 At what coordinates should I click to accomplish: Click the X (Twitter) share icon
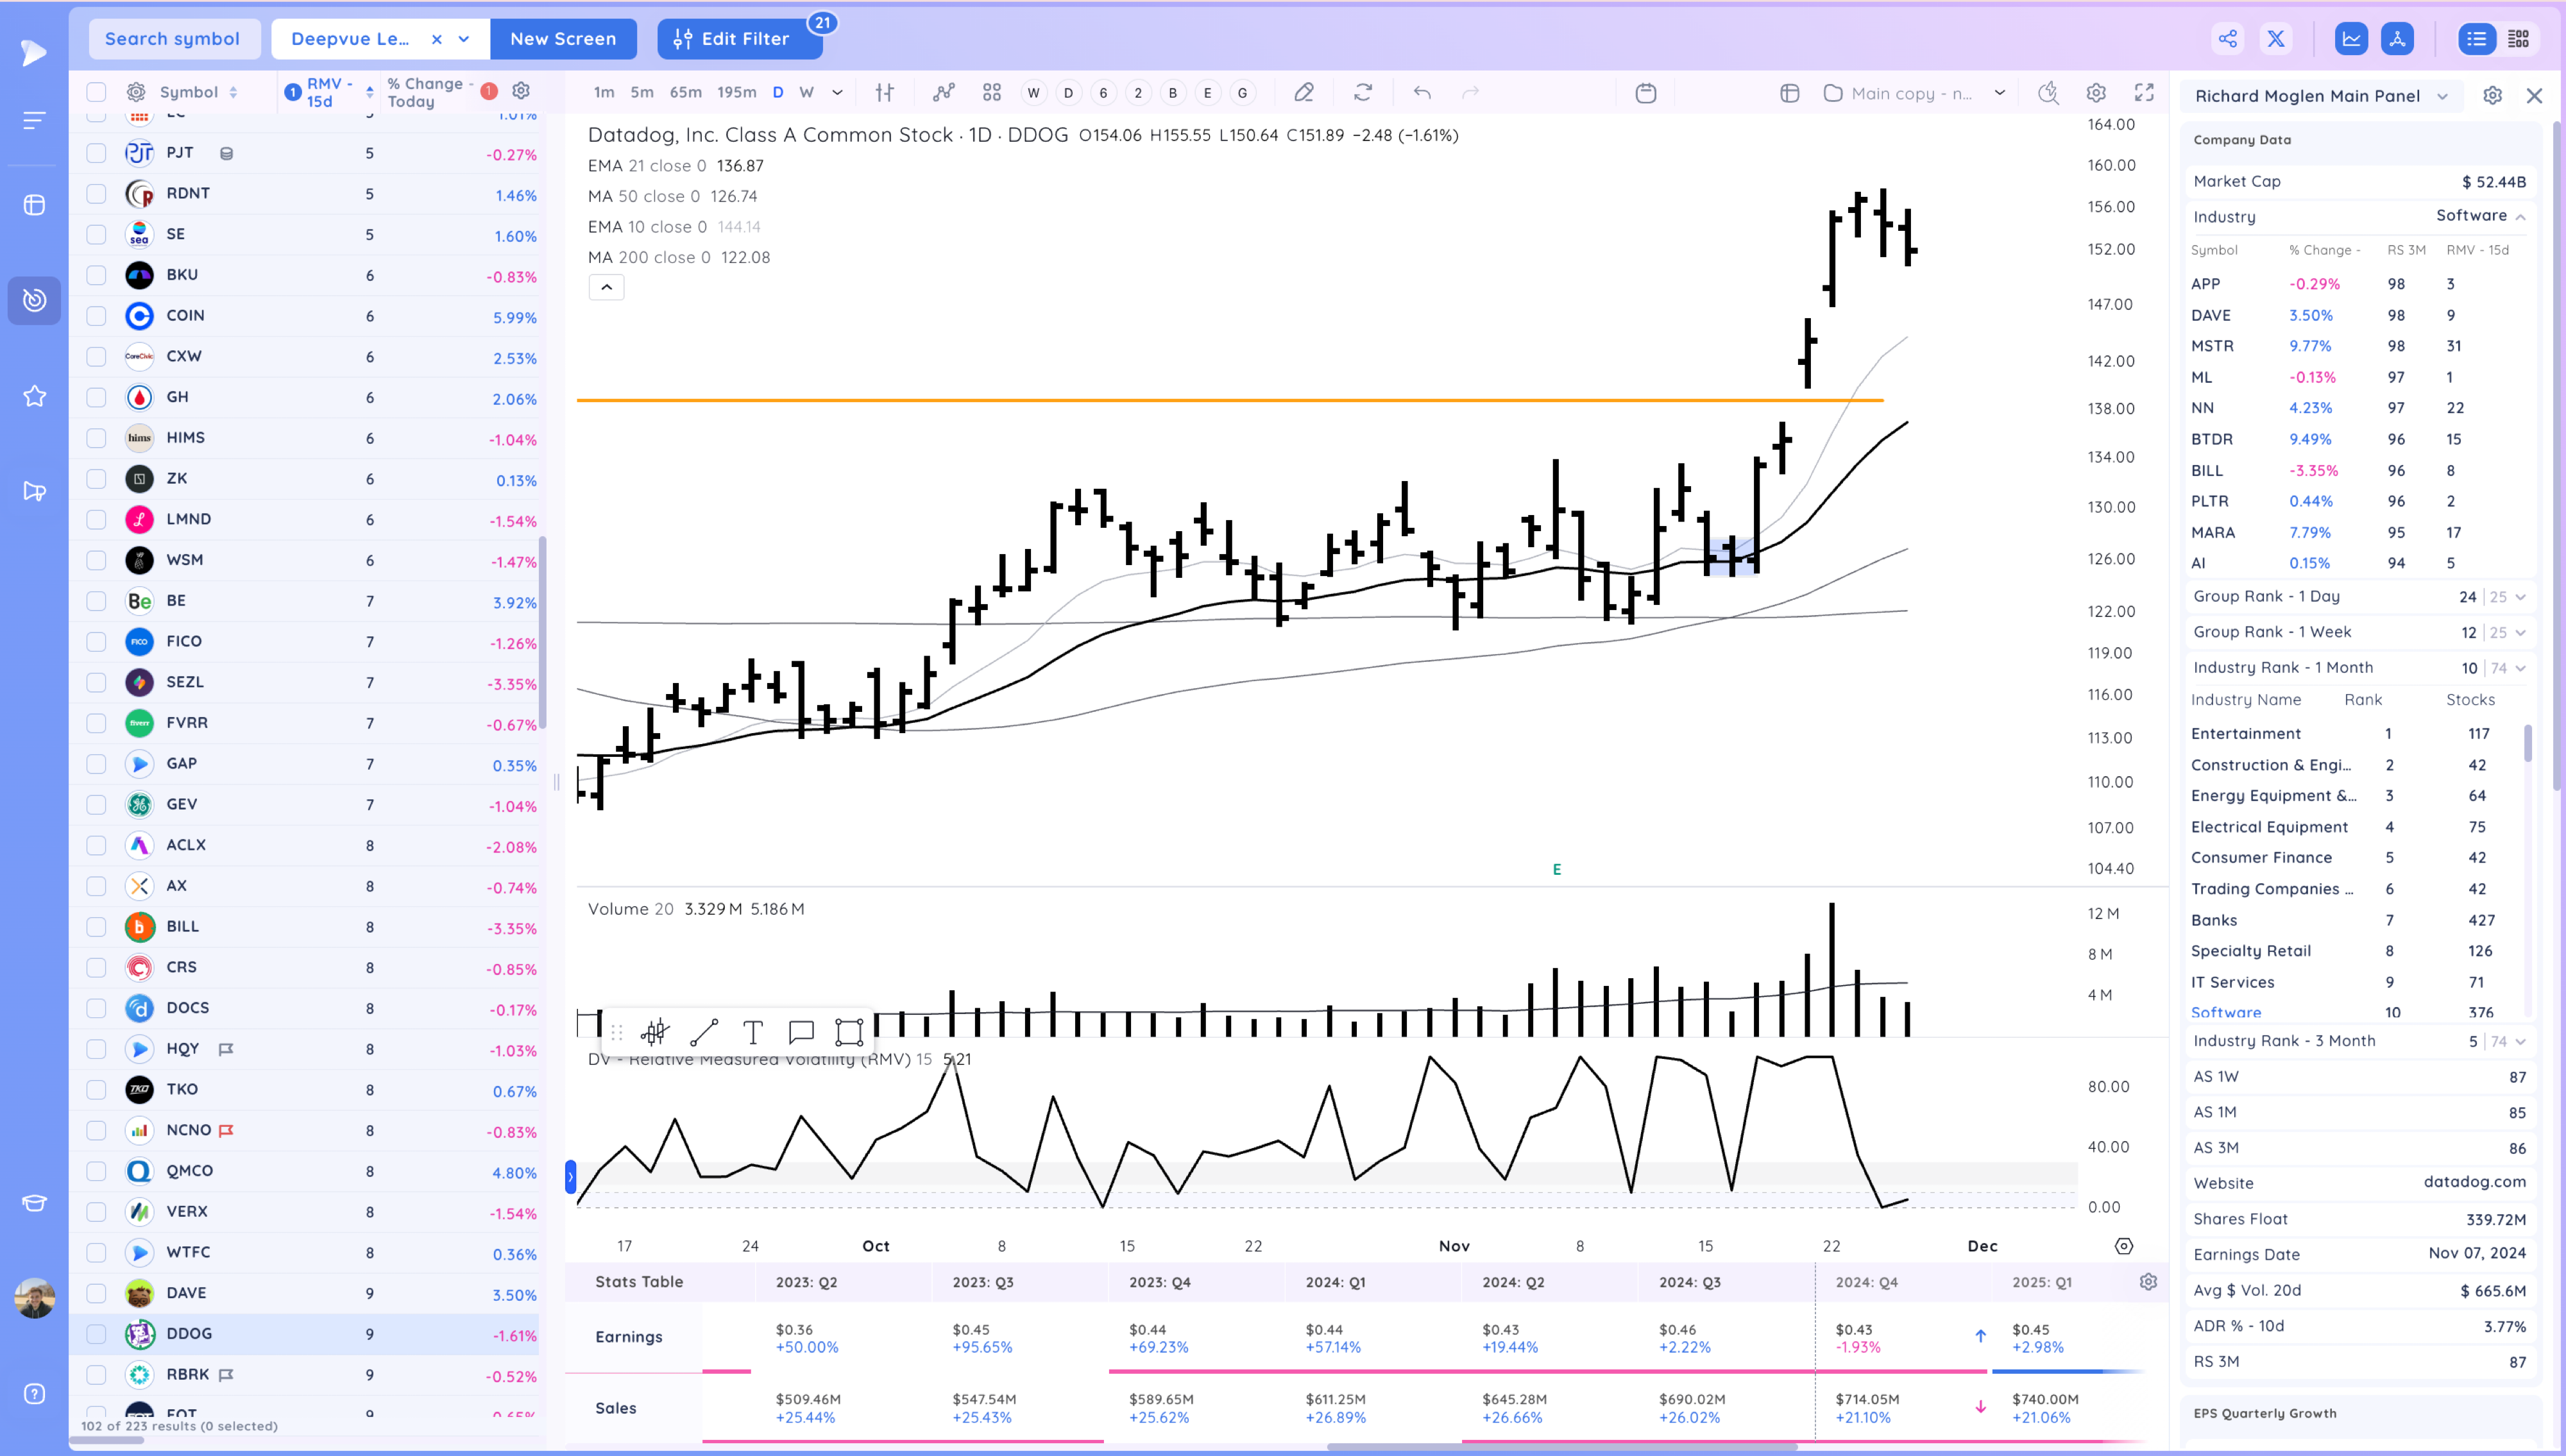click(x=2276, y=39)
